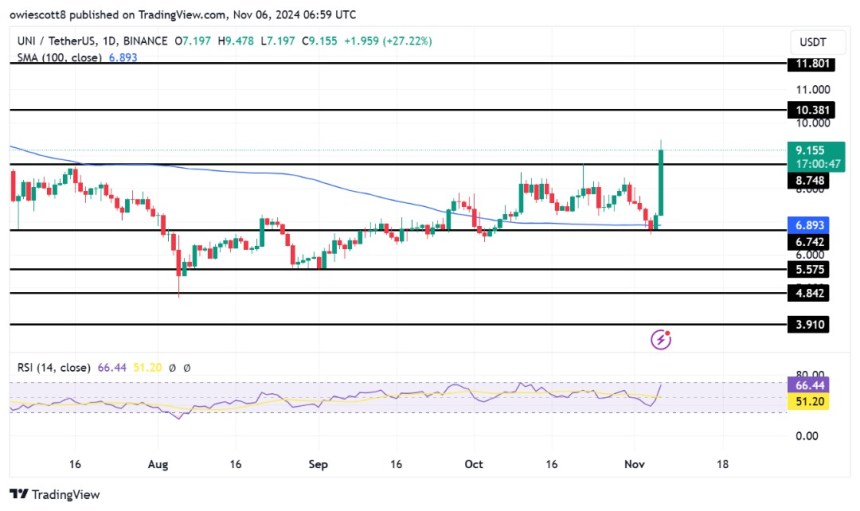Select the SMA (100, close) indicator label

[59, 58]
